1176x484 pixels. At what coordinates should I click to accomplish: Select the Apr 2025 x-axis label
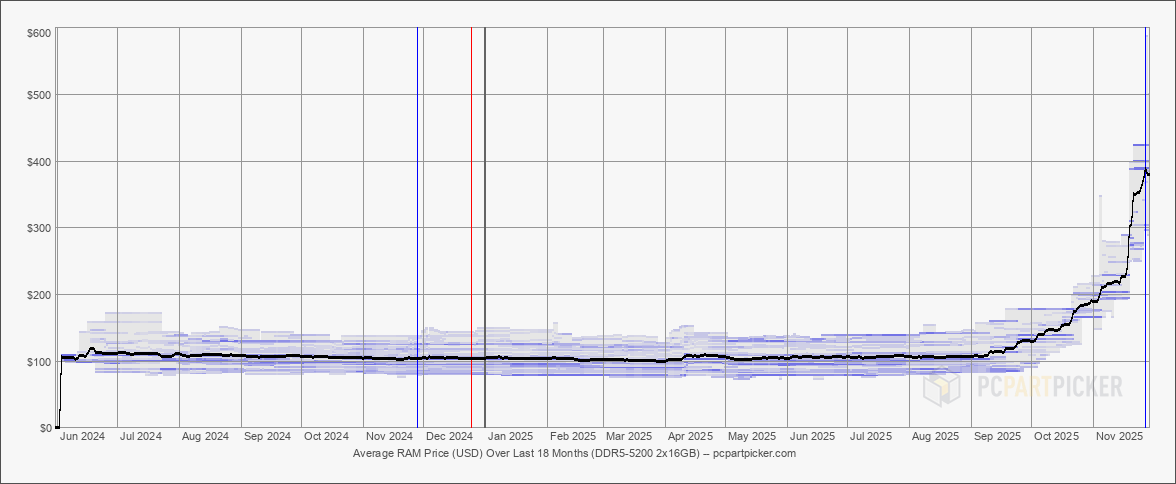pyautogui.click(x=690, y=437)
